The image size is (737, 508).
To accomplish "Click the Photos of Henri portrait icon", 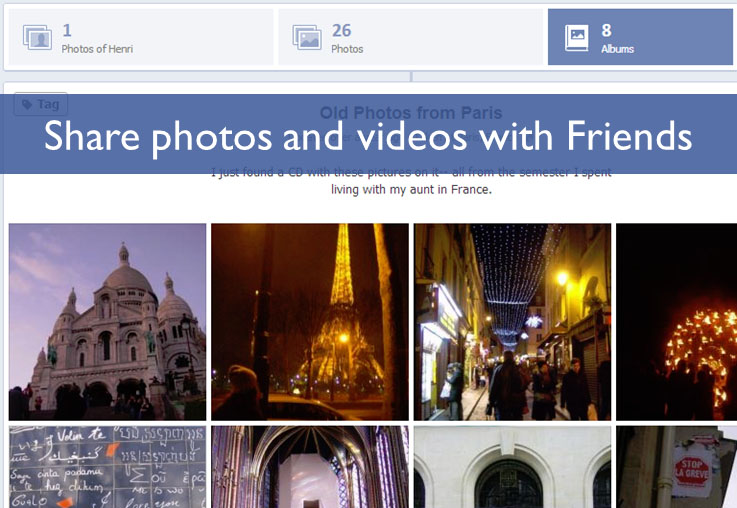I will [x=37, y=38].
